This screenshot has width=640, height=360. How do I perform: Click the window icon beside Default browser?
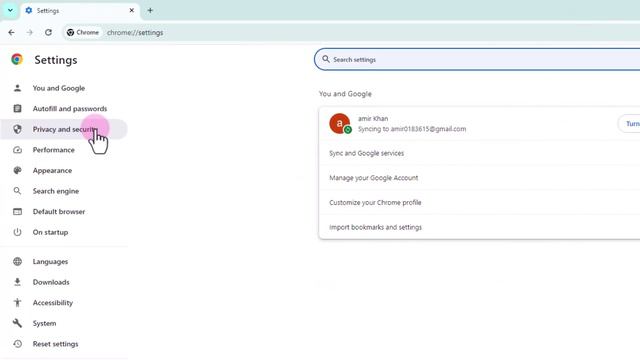click(x=17, y=211)
